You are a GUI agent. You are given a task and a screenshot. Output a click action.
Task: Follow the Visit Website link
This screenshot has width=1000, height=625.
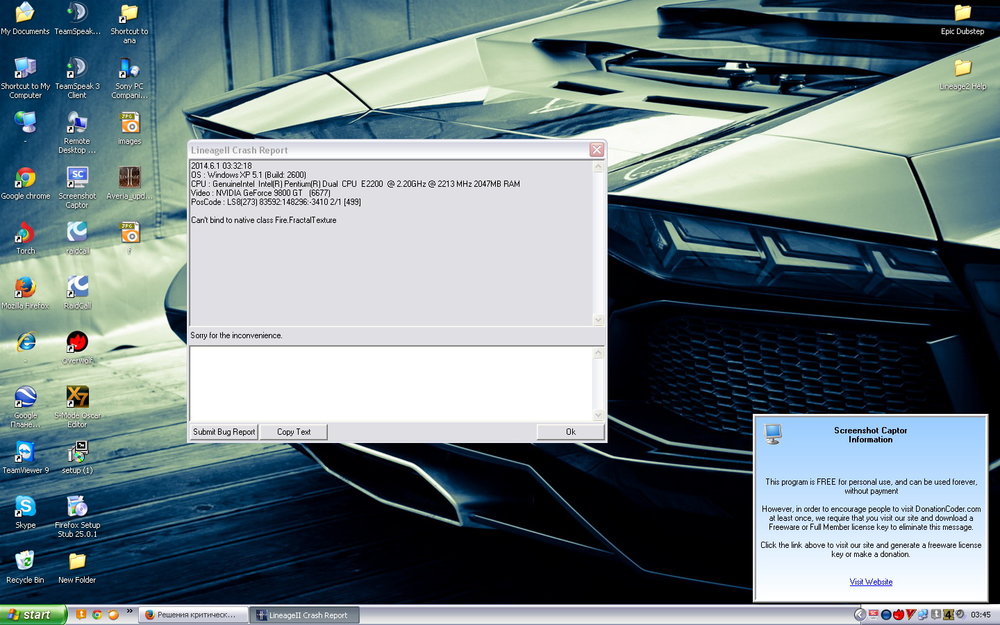pos(870,582)
